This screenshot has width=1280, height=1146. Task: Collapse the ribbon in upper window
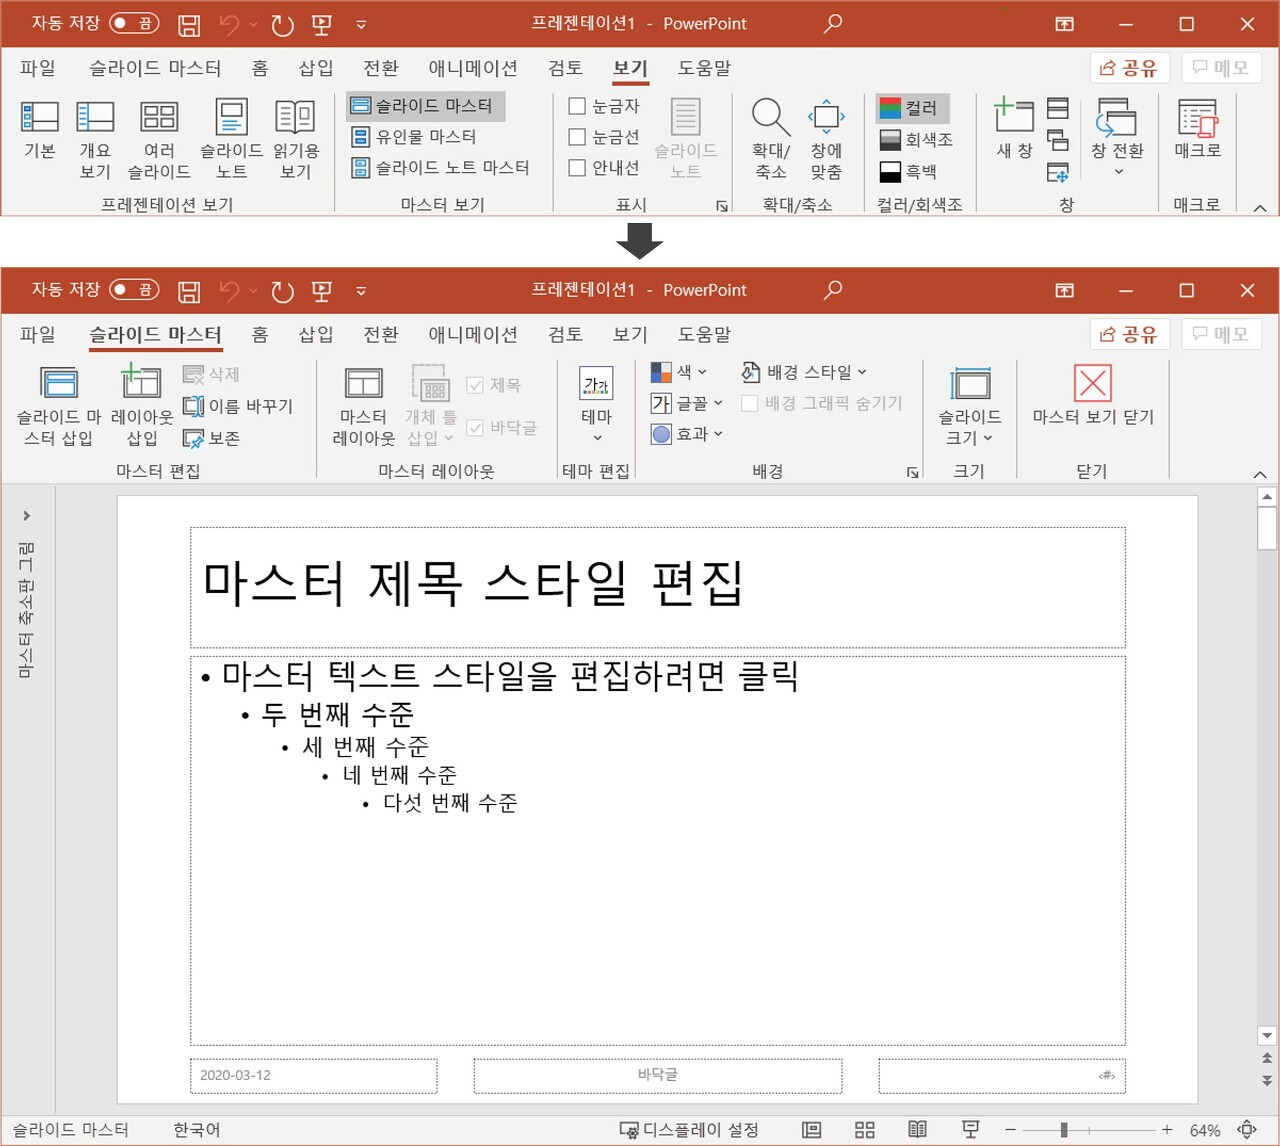[x=1260, y=207]
